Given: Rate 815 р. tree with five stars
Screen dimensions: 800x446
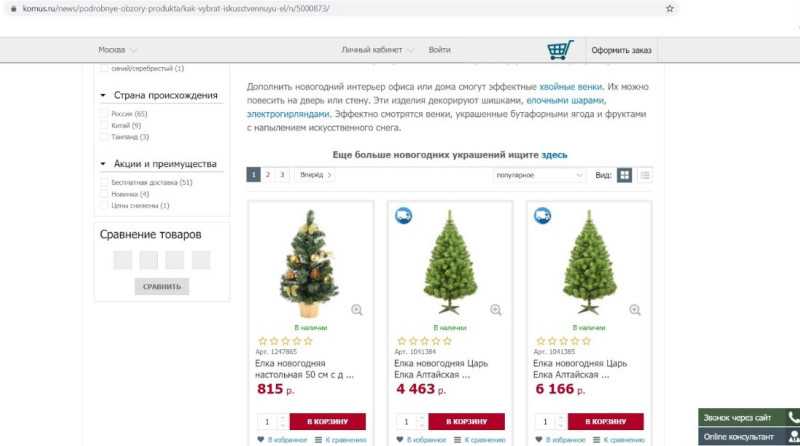Looking at the screenshot, I should 308,341.
